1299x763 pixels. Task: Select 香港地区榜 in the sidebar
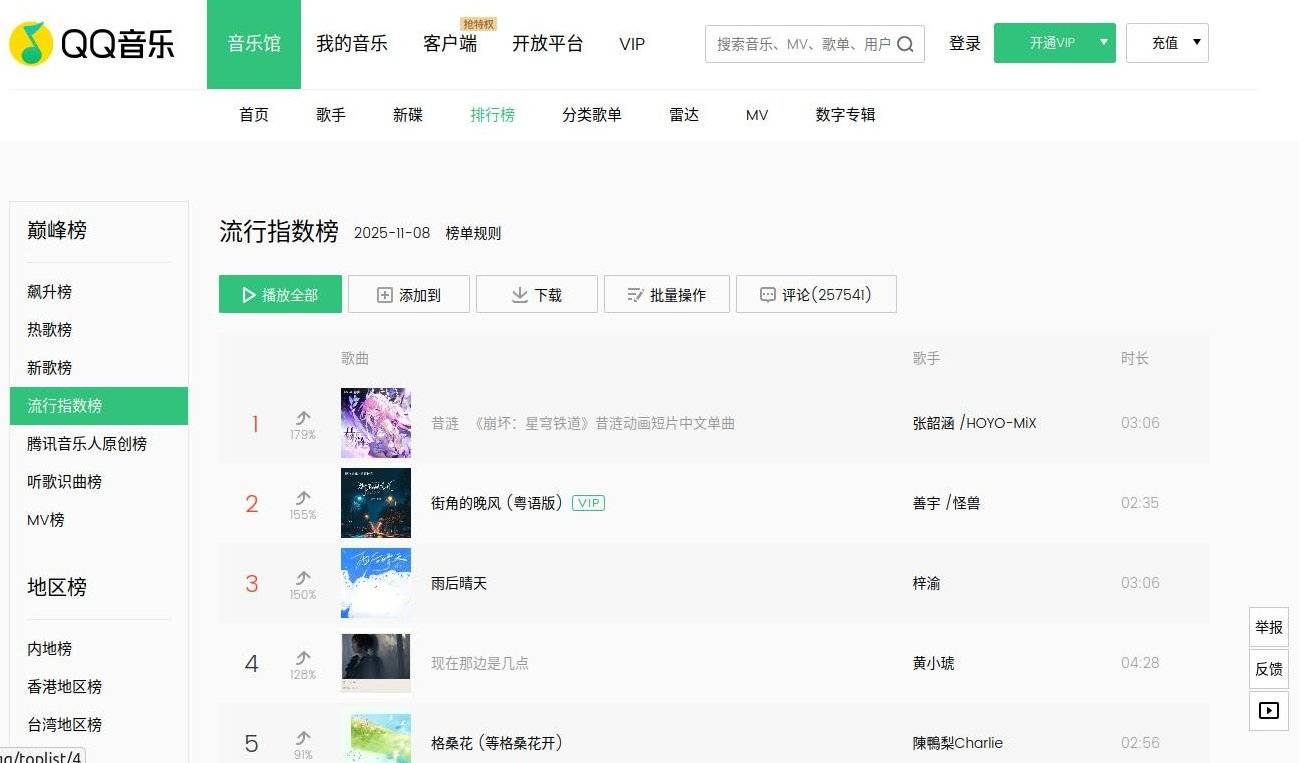pos(64,687)
